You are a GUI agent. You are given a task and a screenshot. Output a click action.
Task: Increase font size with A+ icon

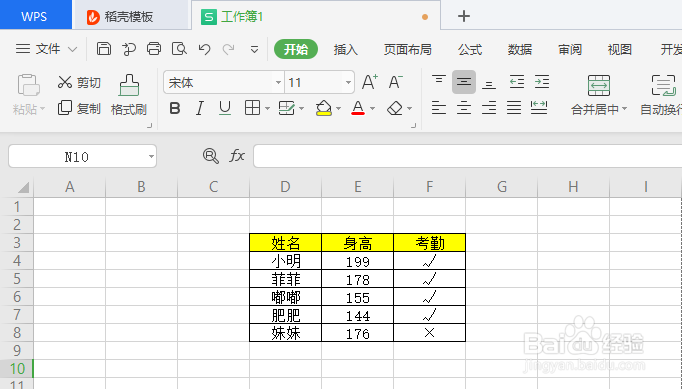tap(370, 82)
